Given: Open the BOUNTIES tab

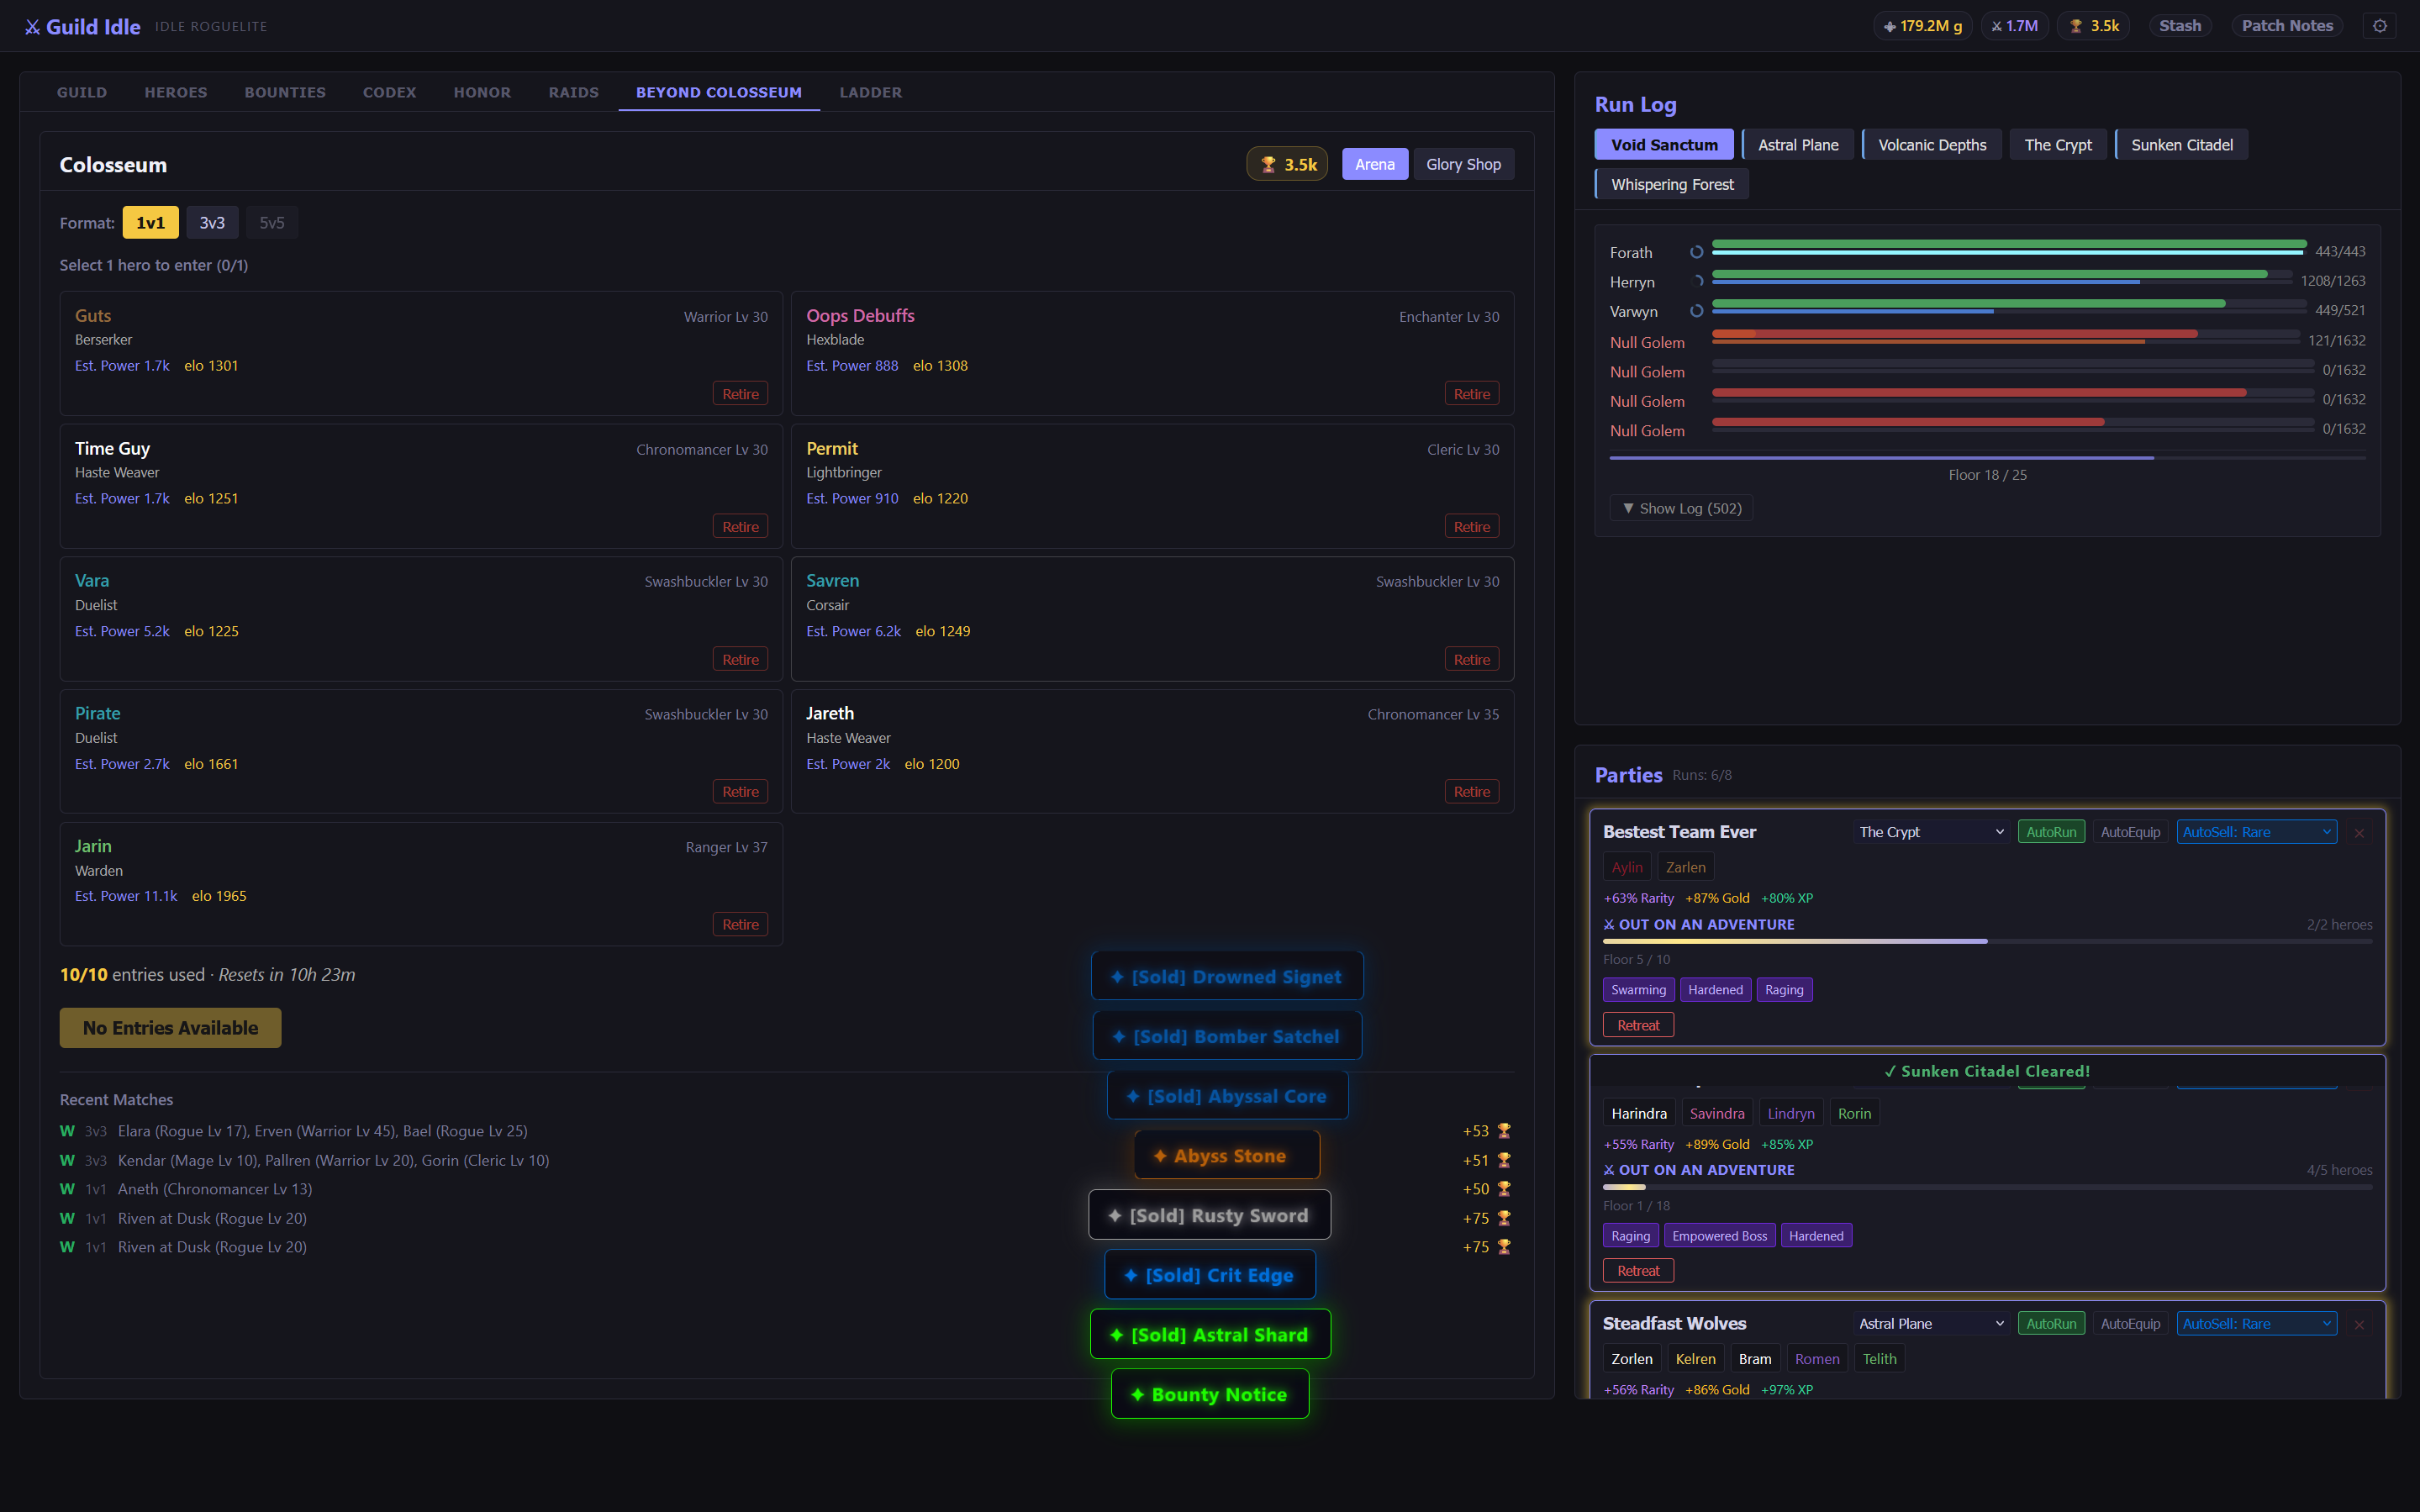Looking at the screenshot, I should [x=285, y=92].
